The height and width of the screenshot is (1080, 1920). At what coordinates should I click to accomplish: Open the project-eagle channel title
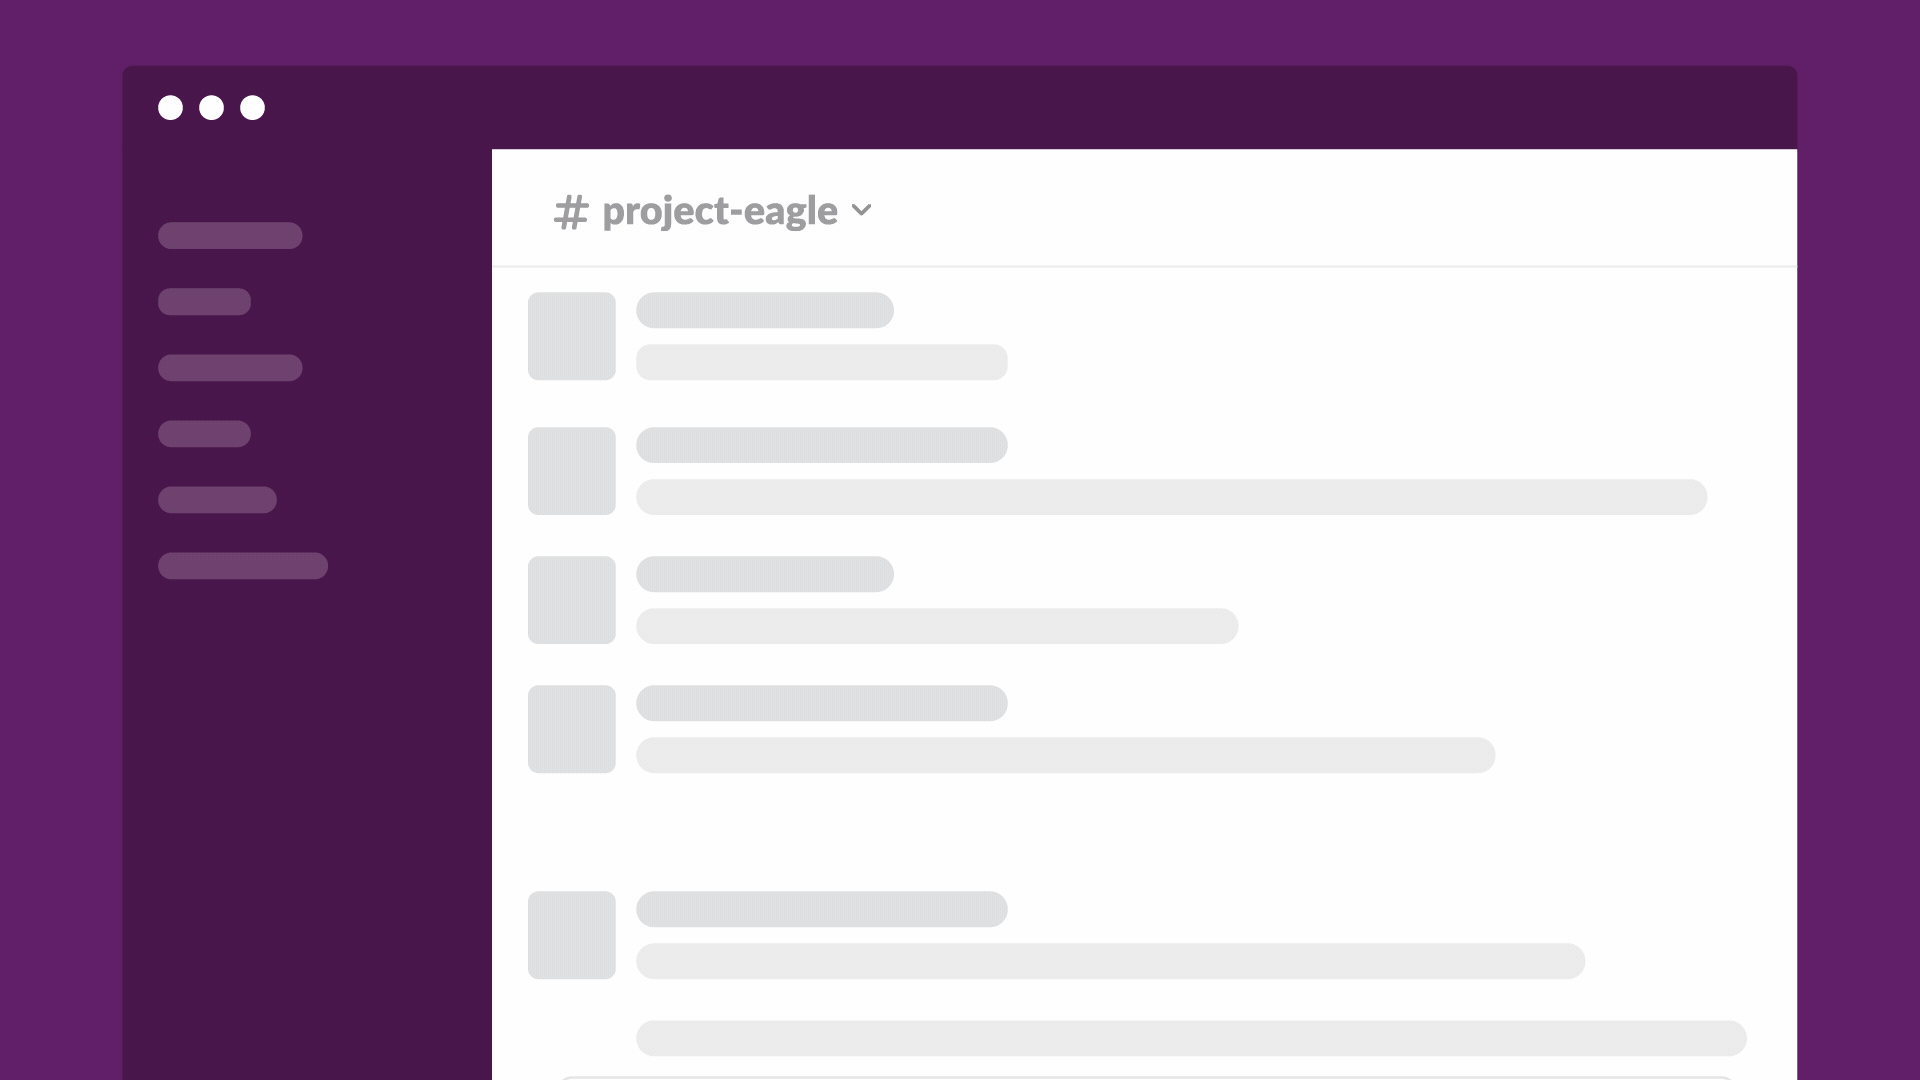pyautogui.click(x=720, y=211)
